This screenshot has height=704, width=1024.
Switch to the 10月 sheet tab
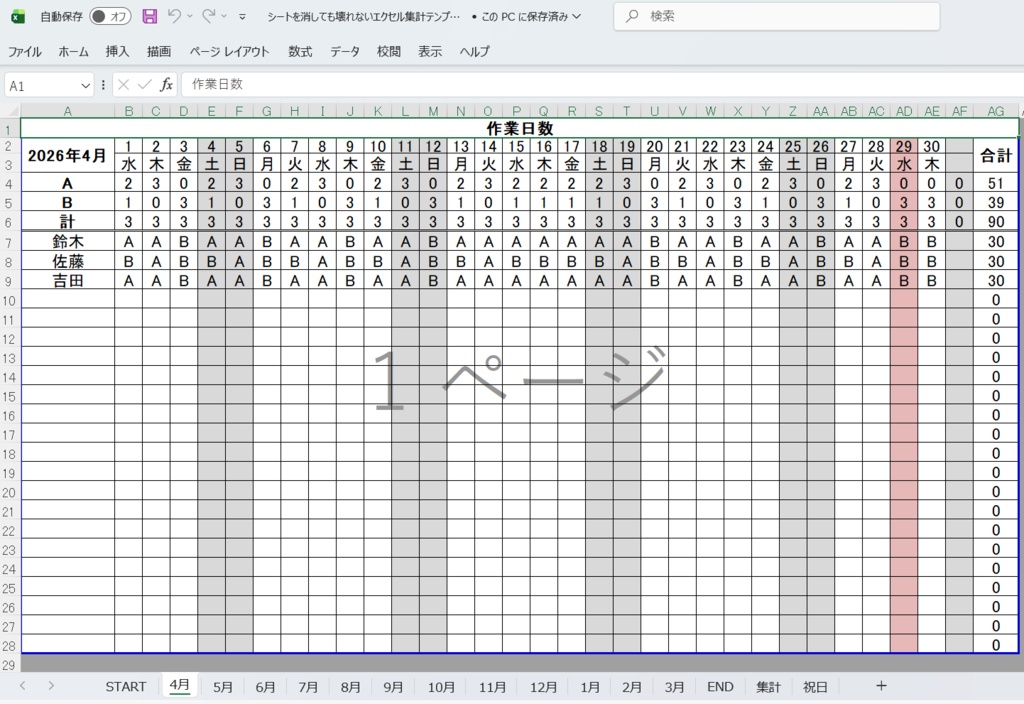[441, 687]
